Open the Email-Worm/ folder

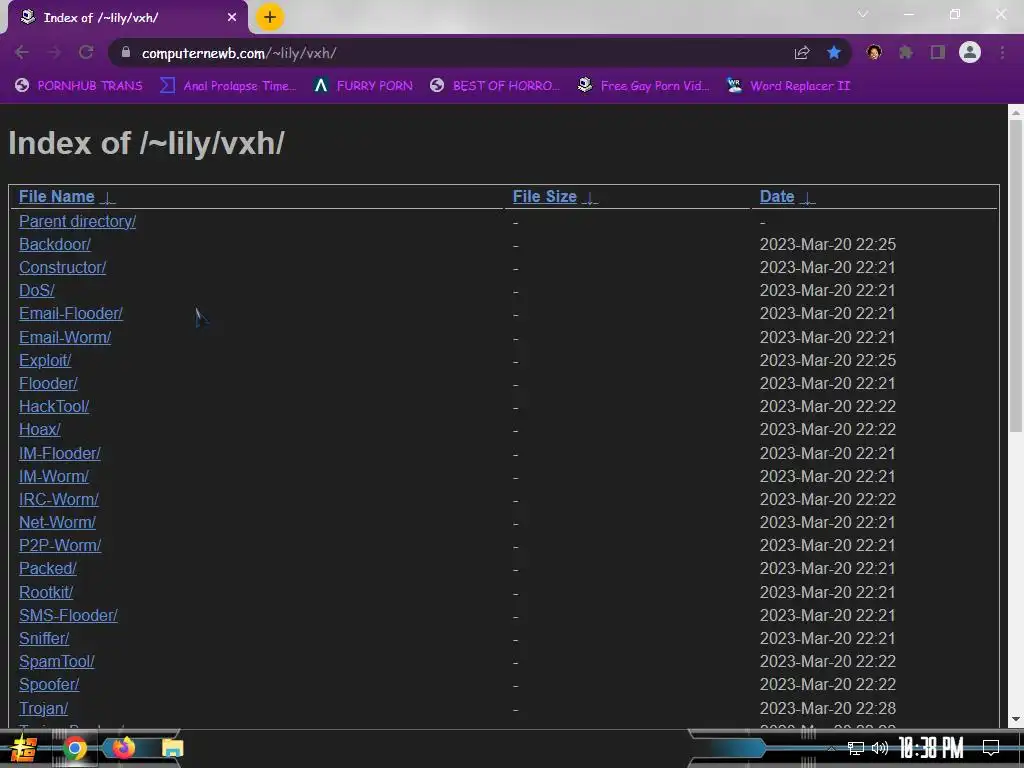(x=65, y=337)
